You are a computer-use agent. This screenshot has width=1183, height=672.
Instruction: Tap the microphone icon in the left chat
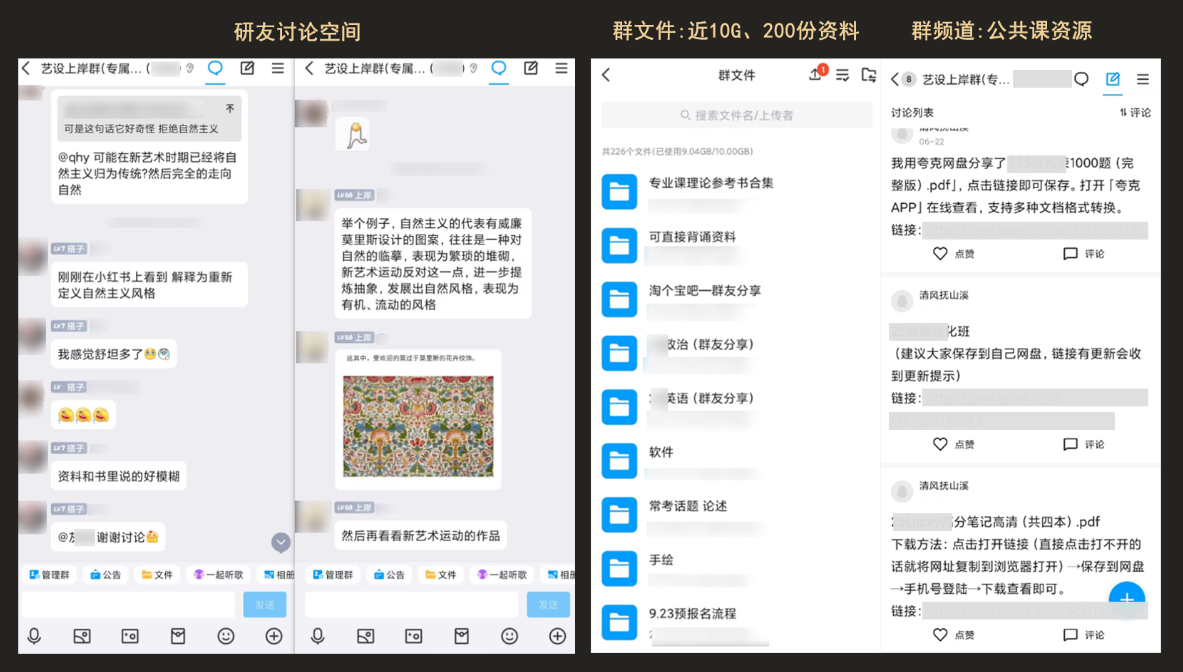click(x=34, y=637)
